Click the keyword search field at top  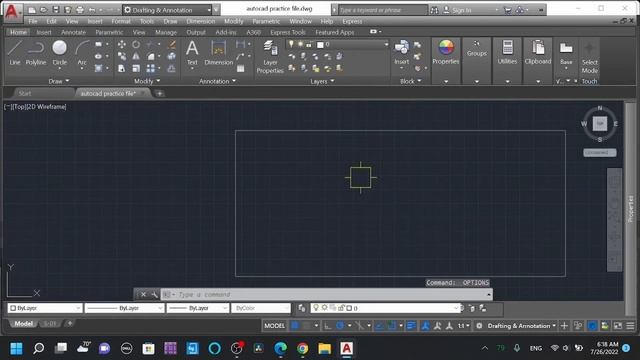click(383, 10)
